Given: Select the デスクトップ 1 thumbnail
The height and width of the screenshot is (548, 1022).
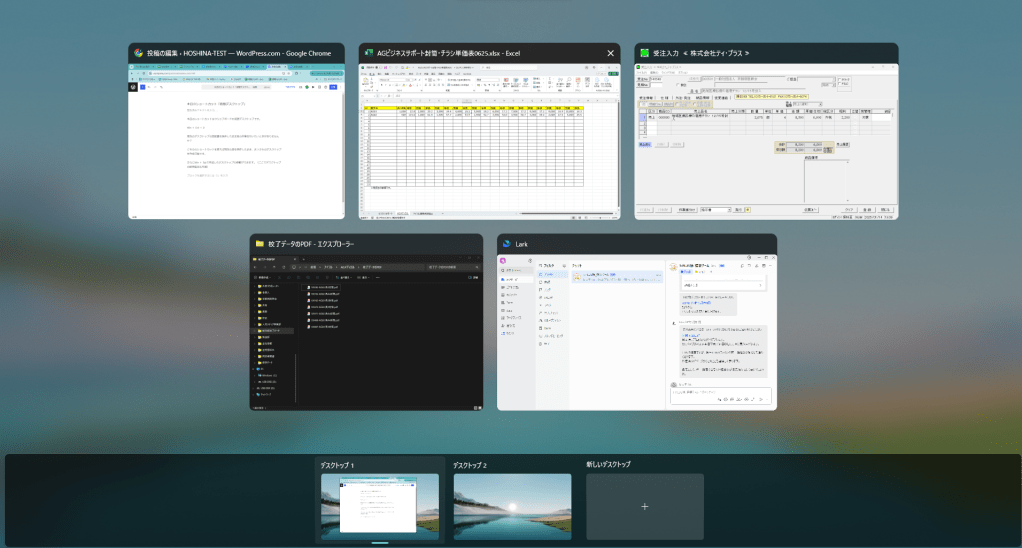Looking at the screenshot, I should (380, 507).
